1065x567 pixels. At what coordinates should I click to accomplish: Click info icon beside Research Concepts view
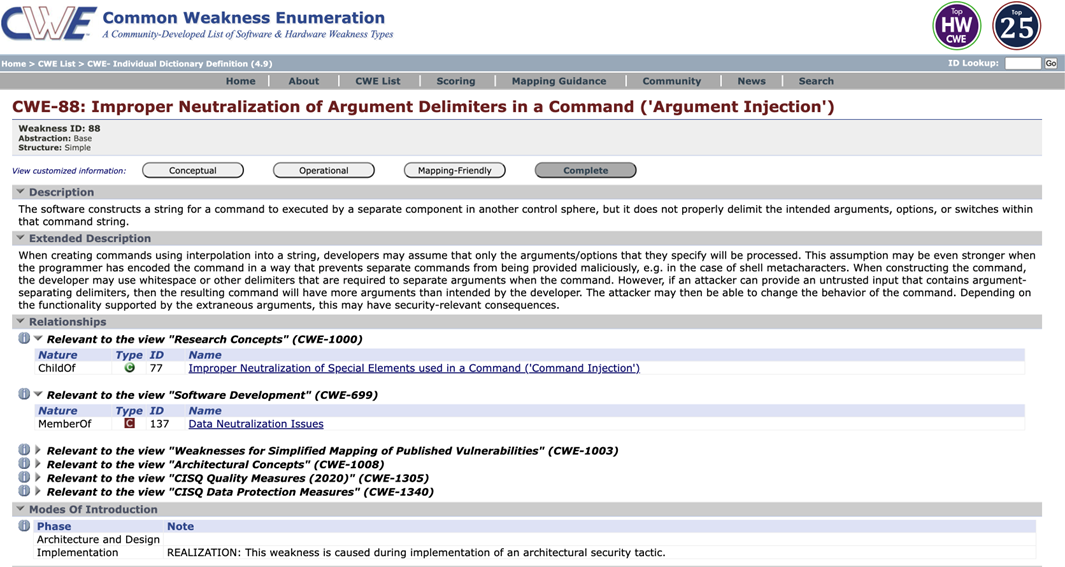point(24,338)
